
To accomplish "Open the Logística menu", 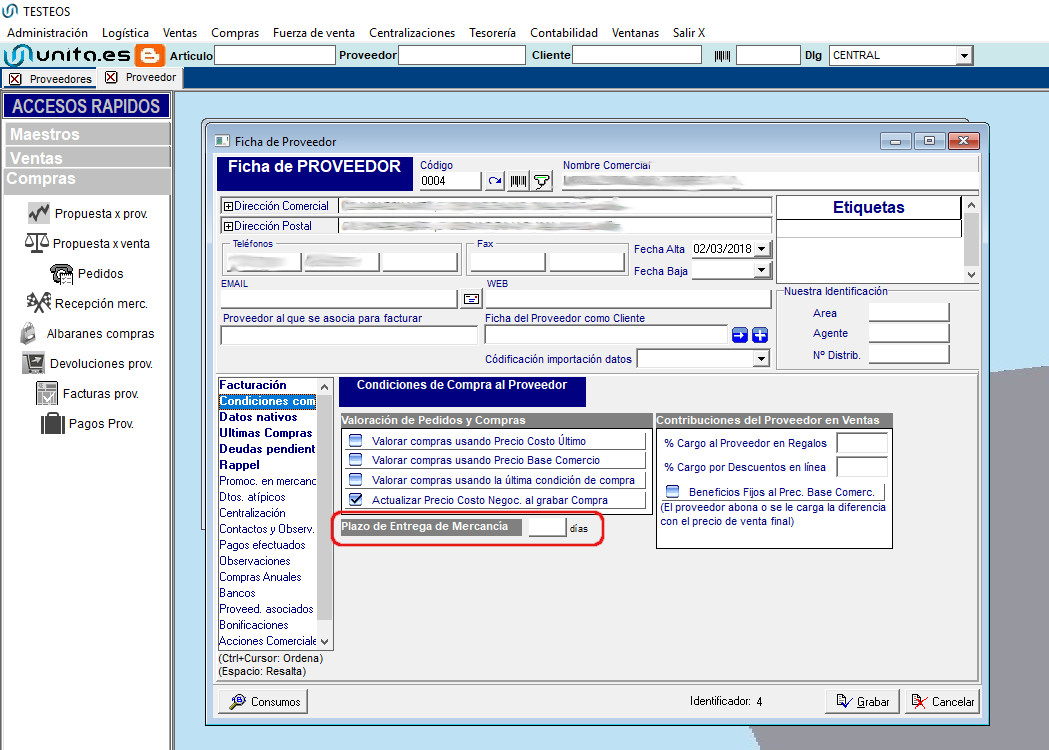I will [x=125, y=33].
